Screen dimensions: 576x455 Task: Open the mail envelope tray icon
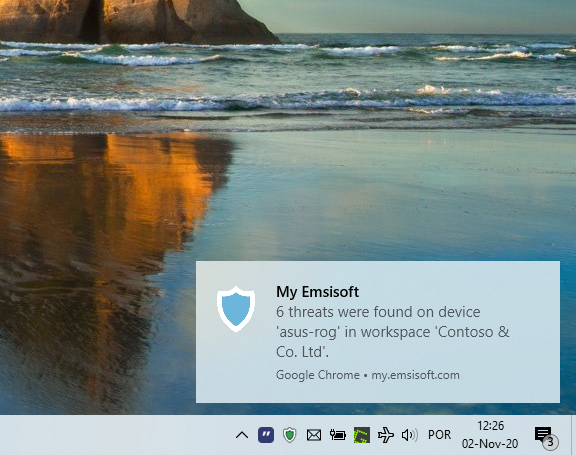(314, 435)
